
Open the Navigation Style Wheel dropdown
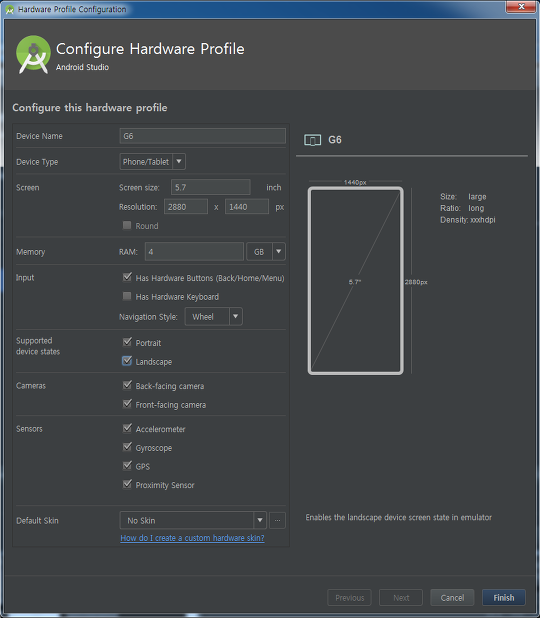coord(214,316)
